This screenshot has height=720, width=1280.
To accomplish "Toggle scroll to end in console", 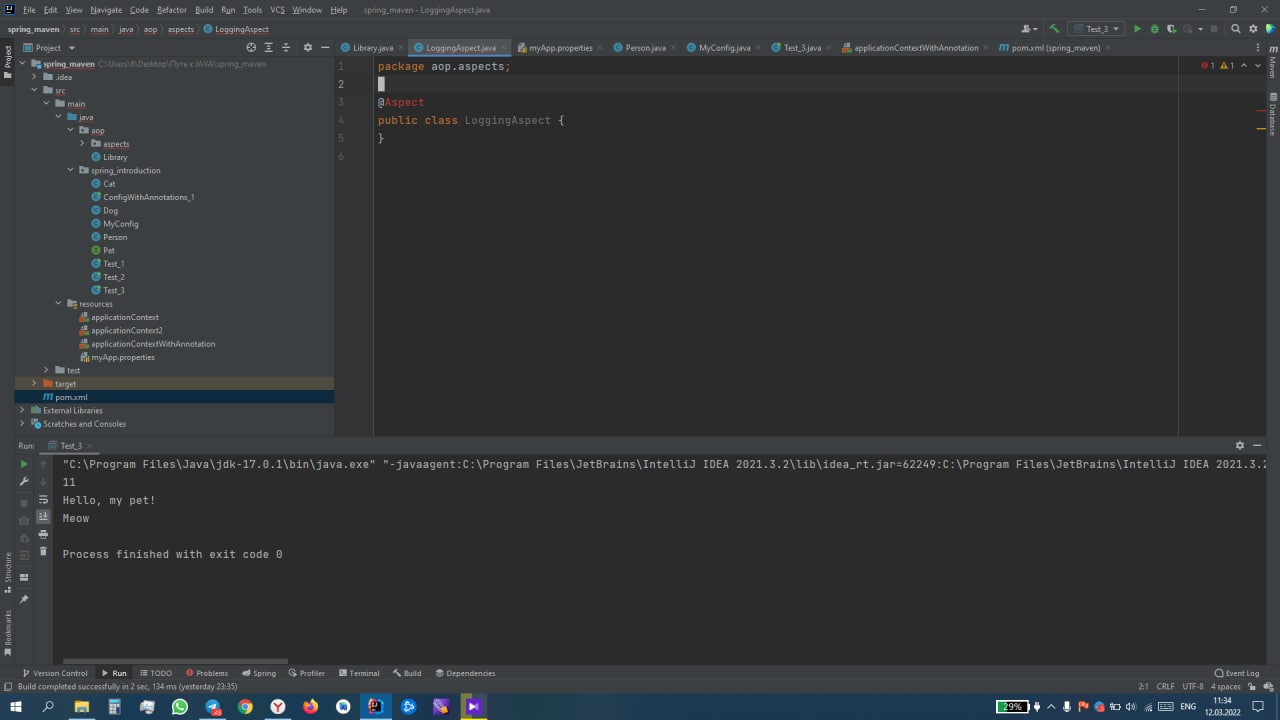I will pos(43,517).
